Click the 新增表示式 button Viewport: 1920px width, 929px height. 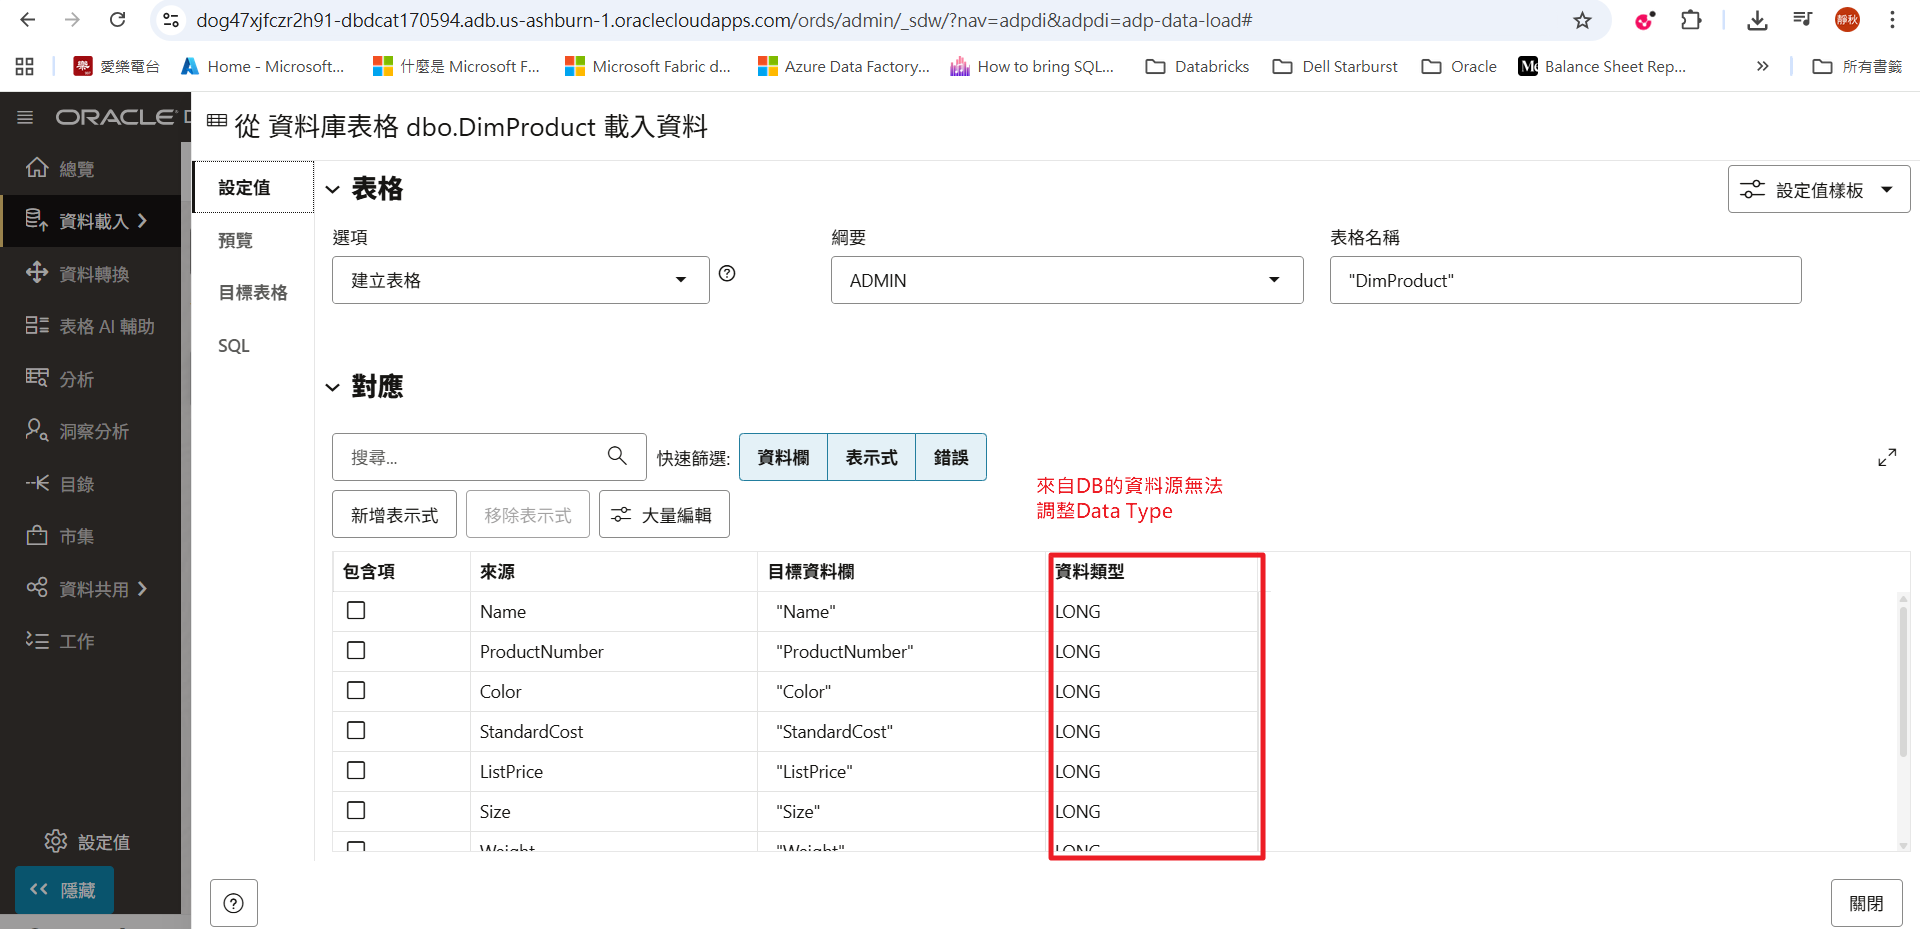pos(394,515)
